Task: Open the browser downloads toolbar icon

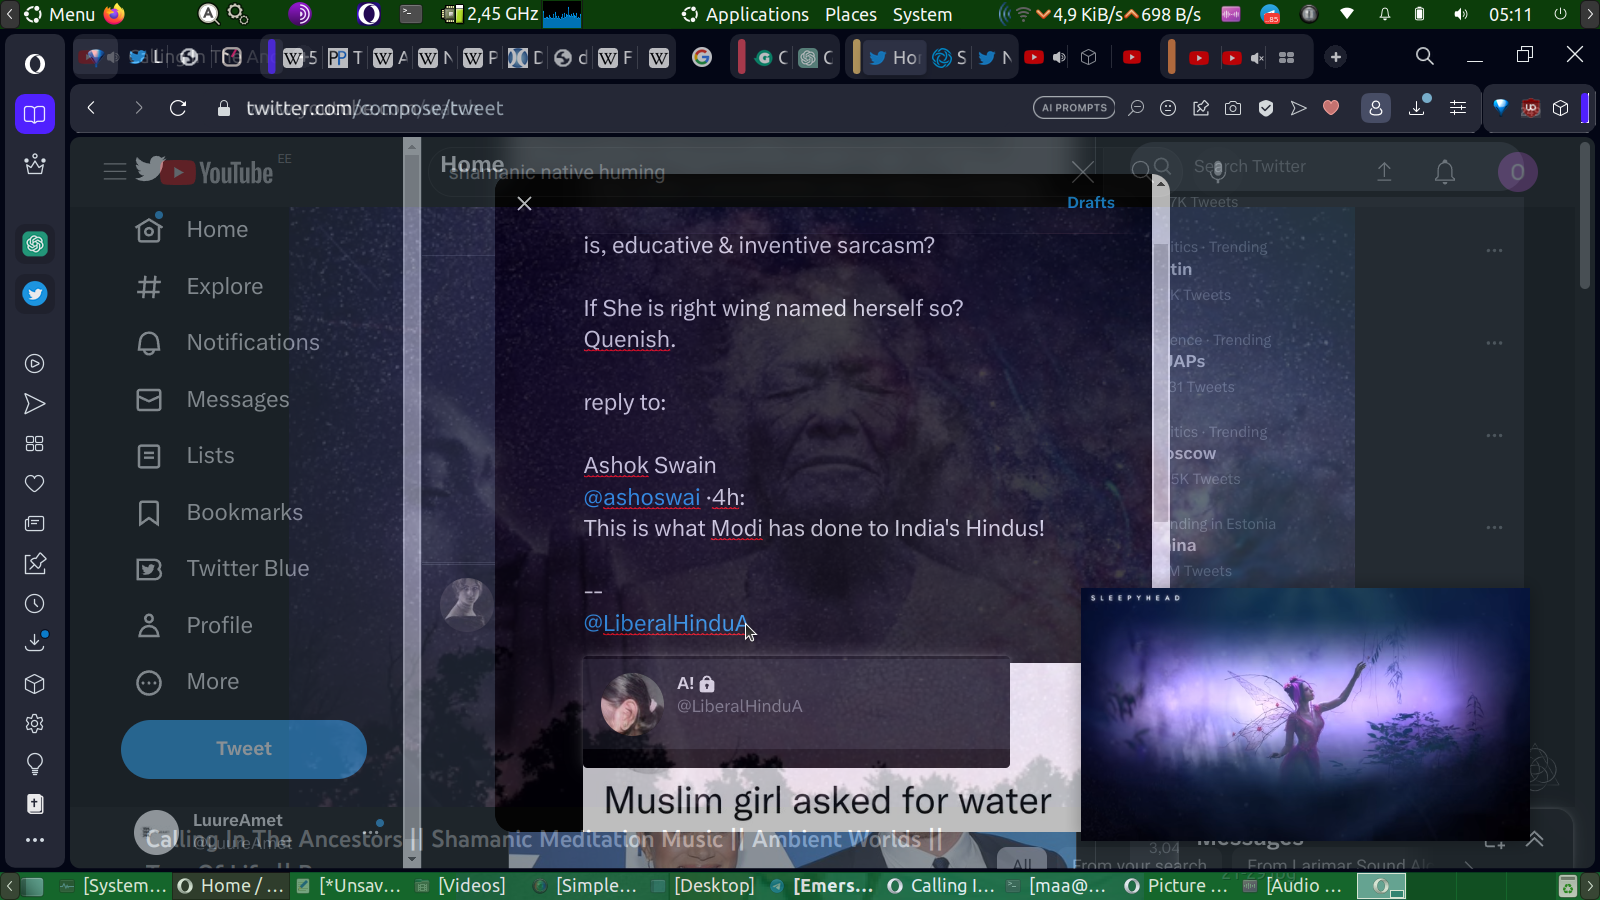Action: click(x=1417, y=108)
